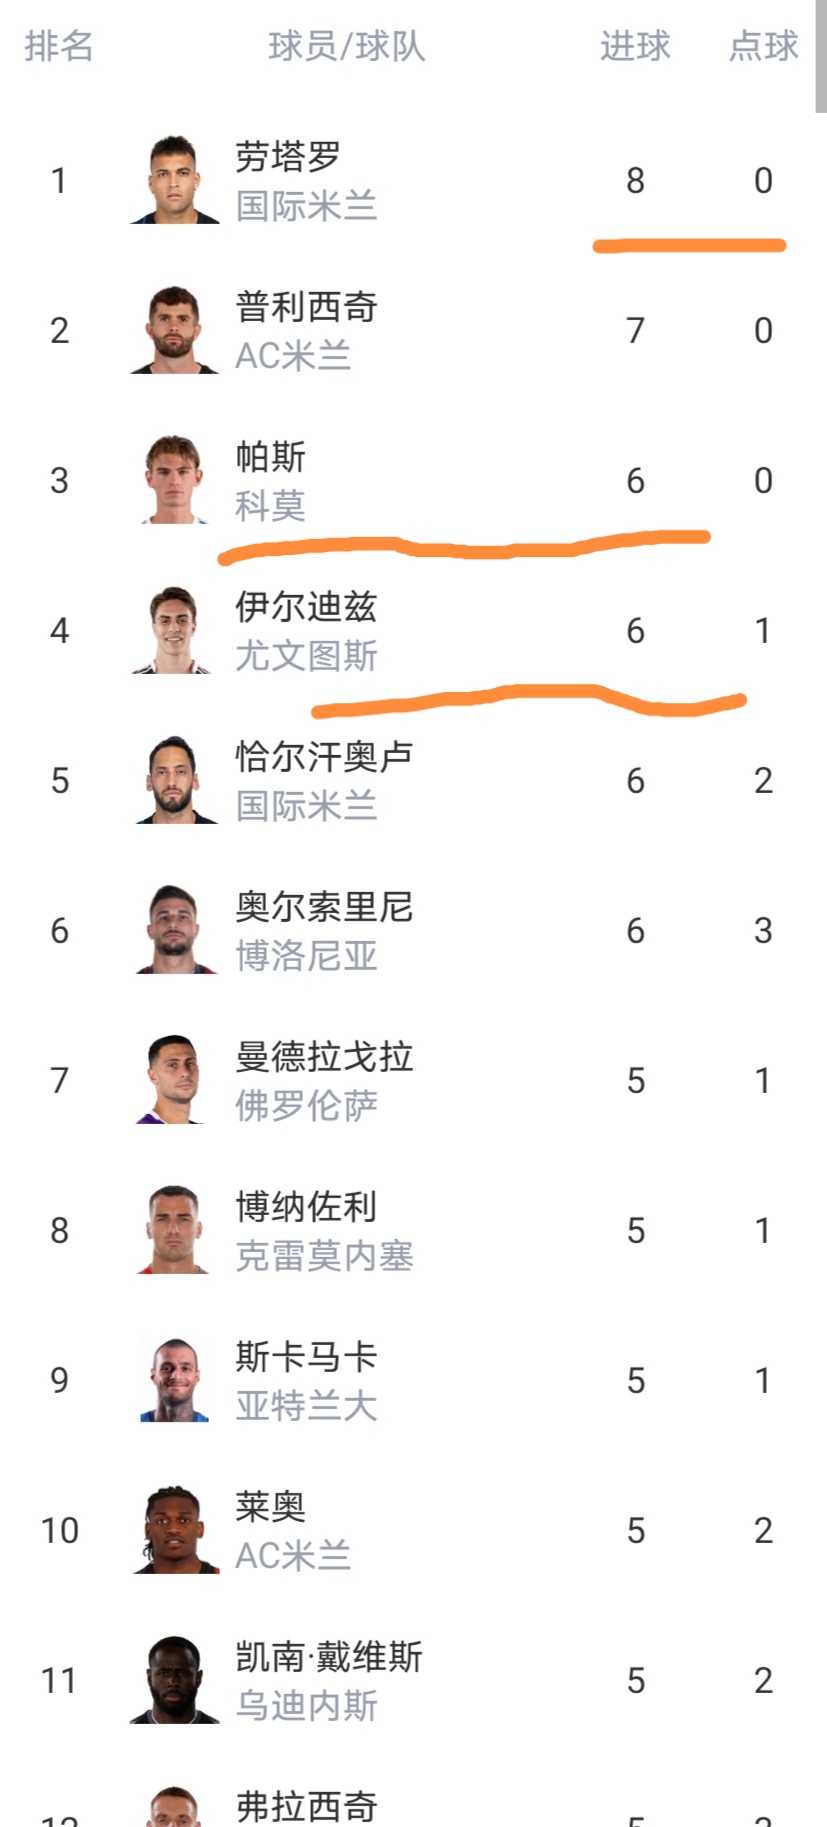Click the avatar for 博纳佐利

point(175,1230)
